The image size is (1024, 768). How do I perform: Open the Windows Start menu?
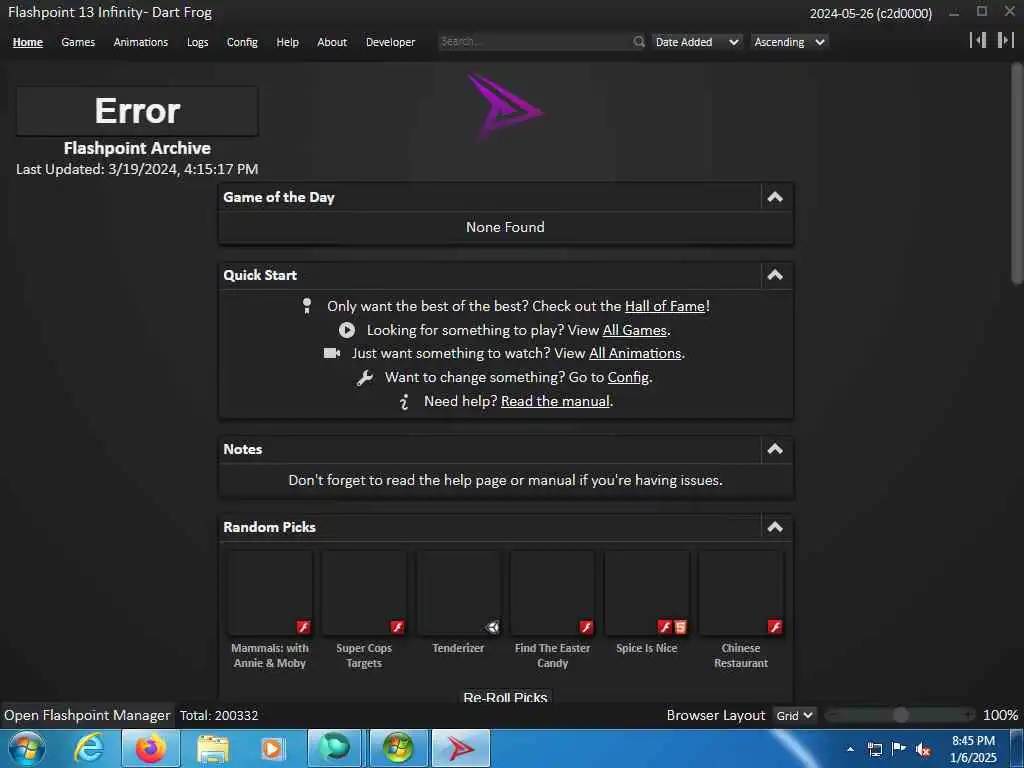[27, 748]
